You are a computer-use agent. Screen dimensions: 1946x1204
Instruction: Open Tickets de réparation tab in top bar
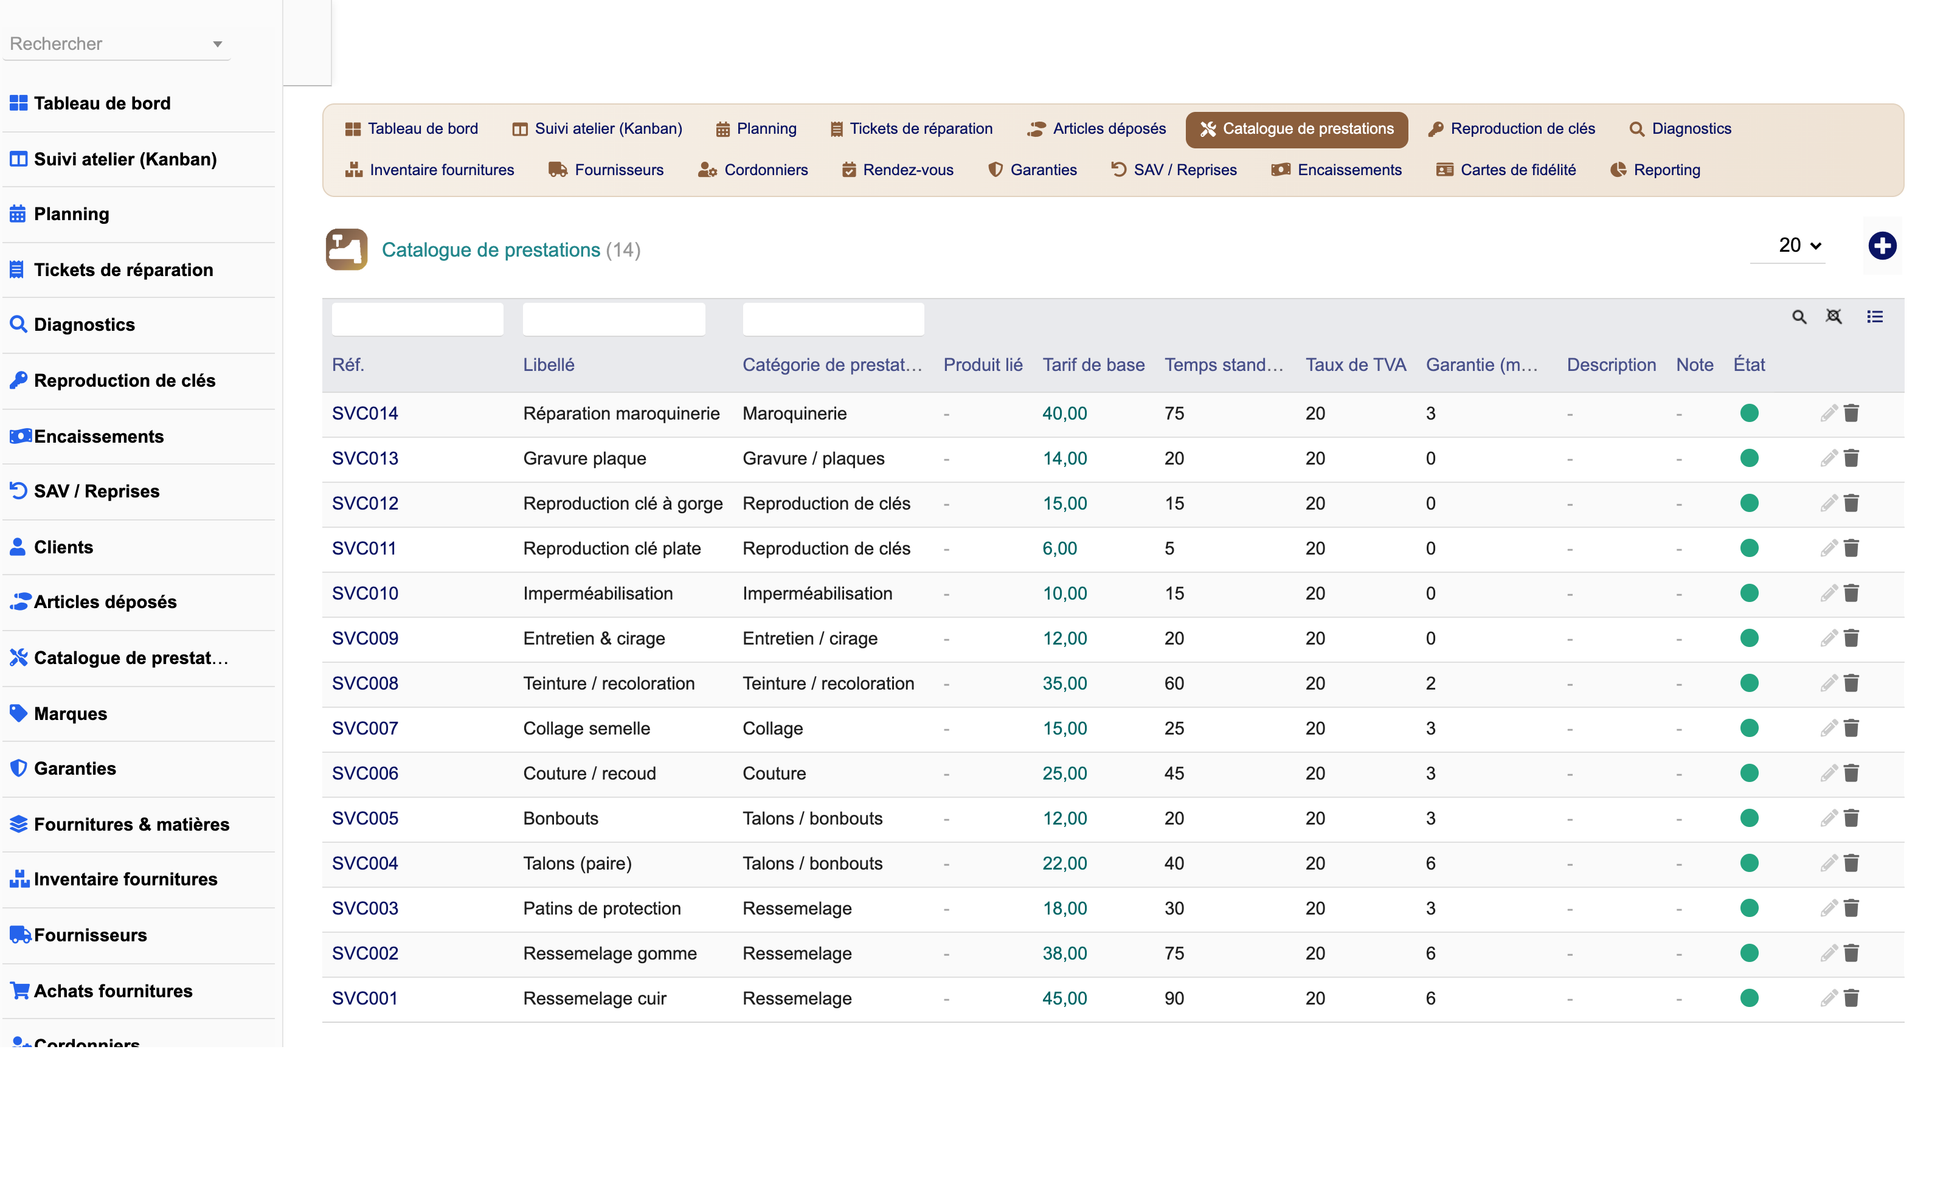(910, 129)
